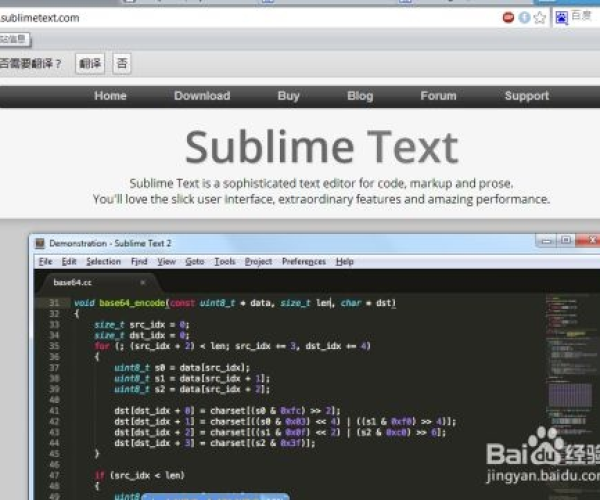600x500 pixels.
Task: Open the Support navigation link
Action: [x=527, y=96]
